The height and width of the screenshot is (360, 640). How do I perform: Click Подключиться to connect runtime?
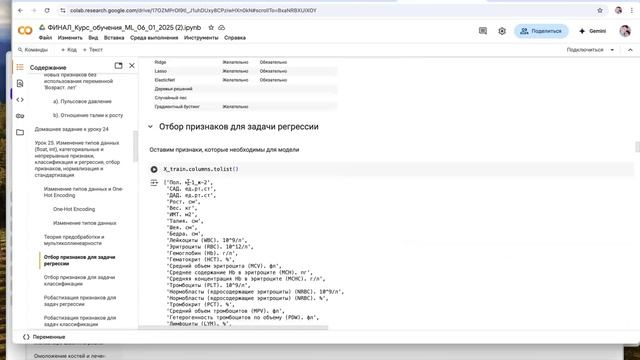click(585, 50)
